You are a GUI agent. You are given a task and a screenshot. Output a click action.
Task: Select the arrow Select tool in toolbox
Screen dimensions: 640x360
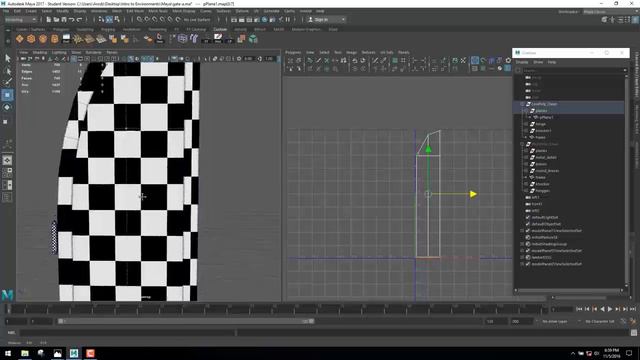7,59
